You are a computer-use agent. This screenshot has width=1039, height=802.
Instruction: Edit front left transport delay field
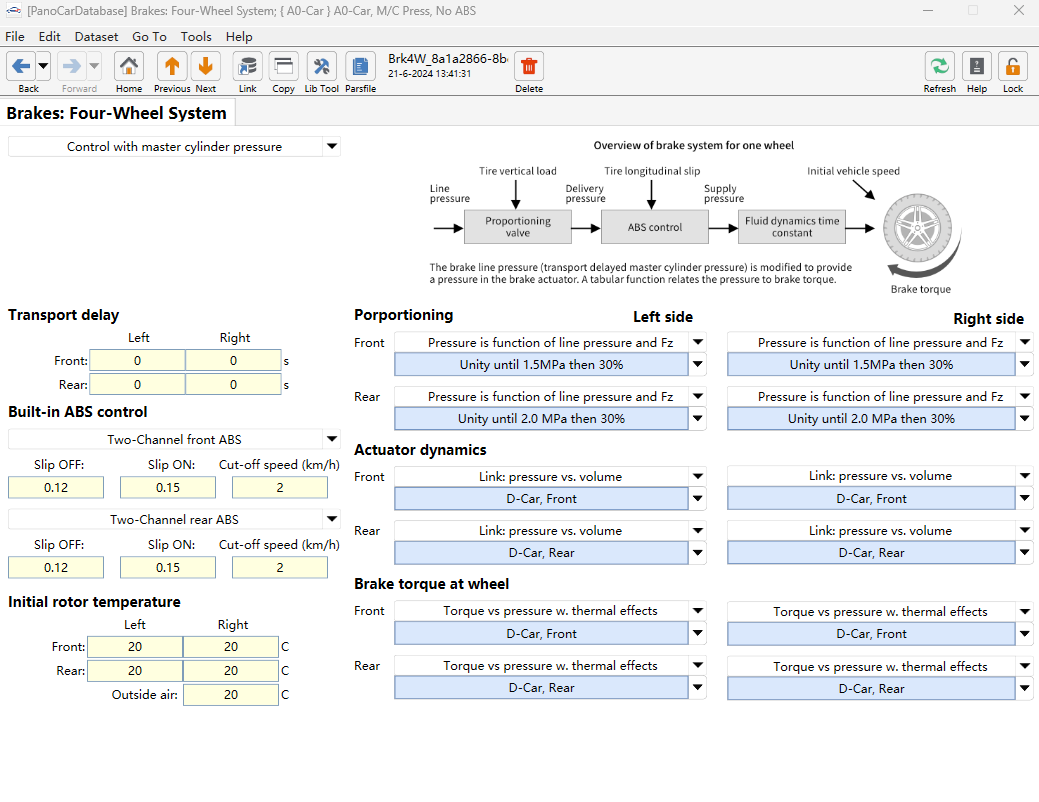click(x=137, y=361)
